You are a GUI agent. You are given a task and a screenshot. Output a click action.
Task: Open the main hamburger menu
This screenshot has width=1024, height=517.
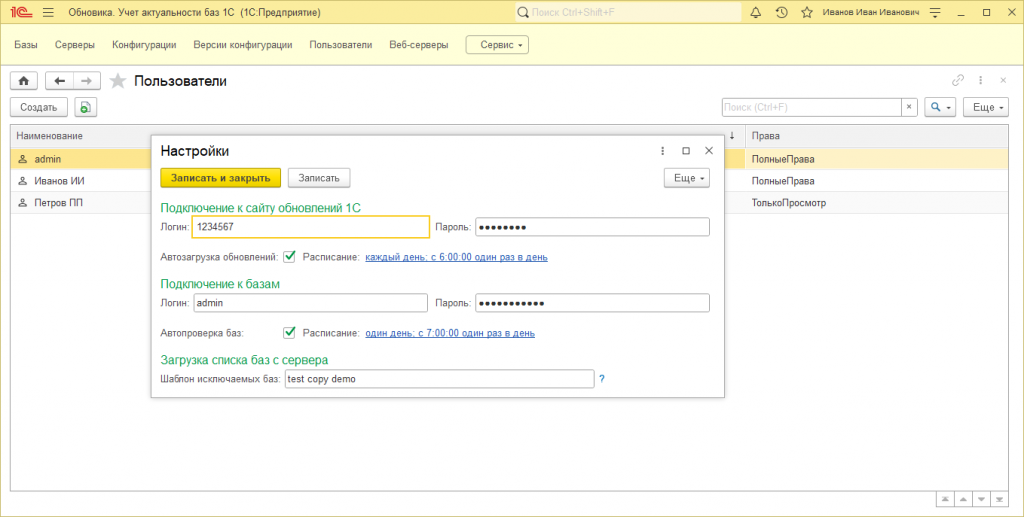48,12
